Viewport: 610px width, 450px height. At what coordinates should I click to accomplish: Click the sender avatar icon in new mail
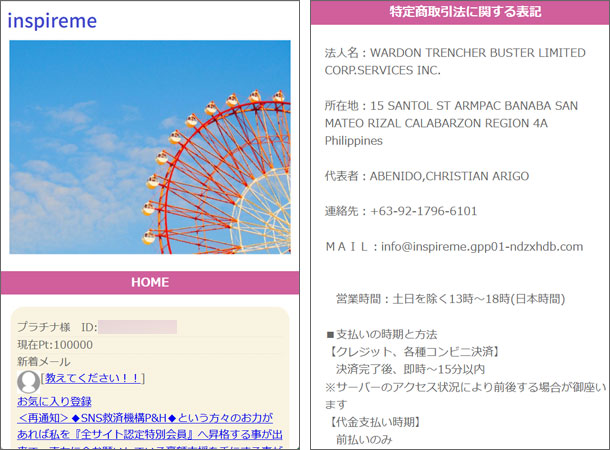pos(28,381)
